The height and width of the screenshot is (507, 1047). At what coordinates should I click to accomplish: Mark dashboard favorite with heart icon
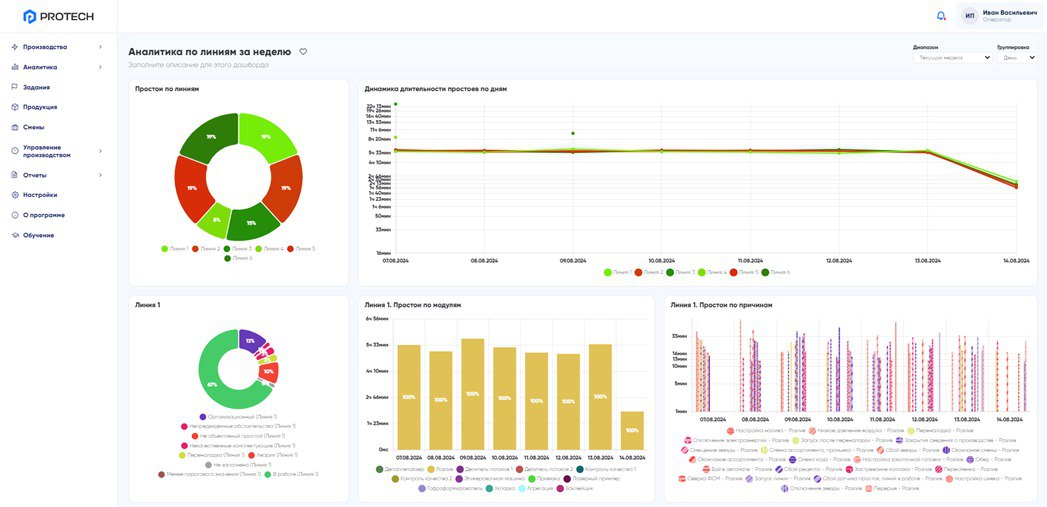303,51
